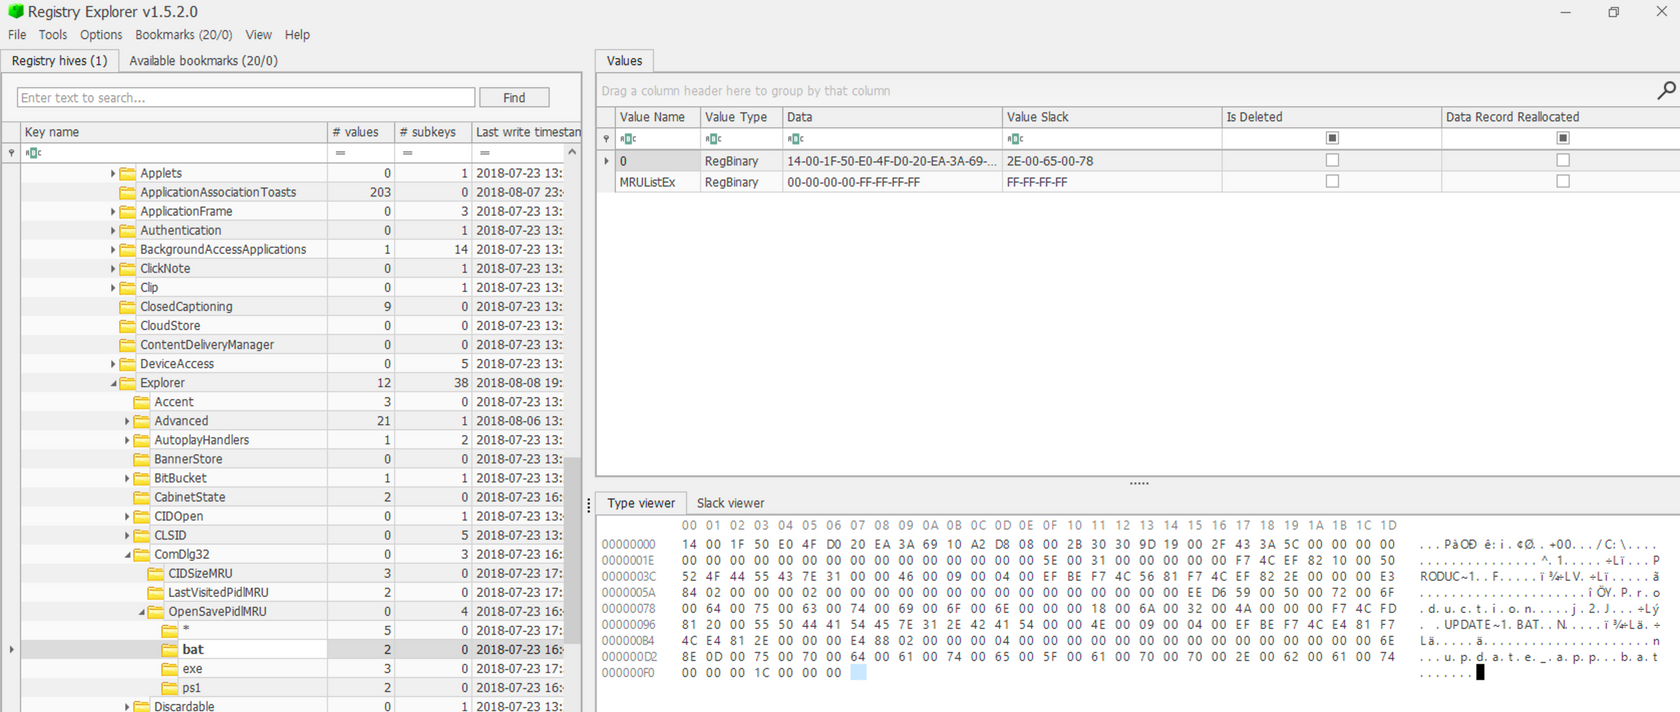The width and height of the screenshot is (1680, 712).
Task: Open the Bookmarks (20/0) menu
Action: [184, 34]
